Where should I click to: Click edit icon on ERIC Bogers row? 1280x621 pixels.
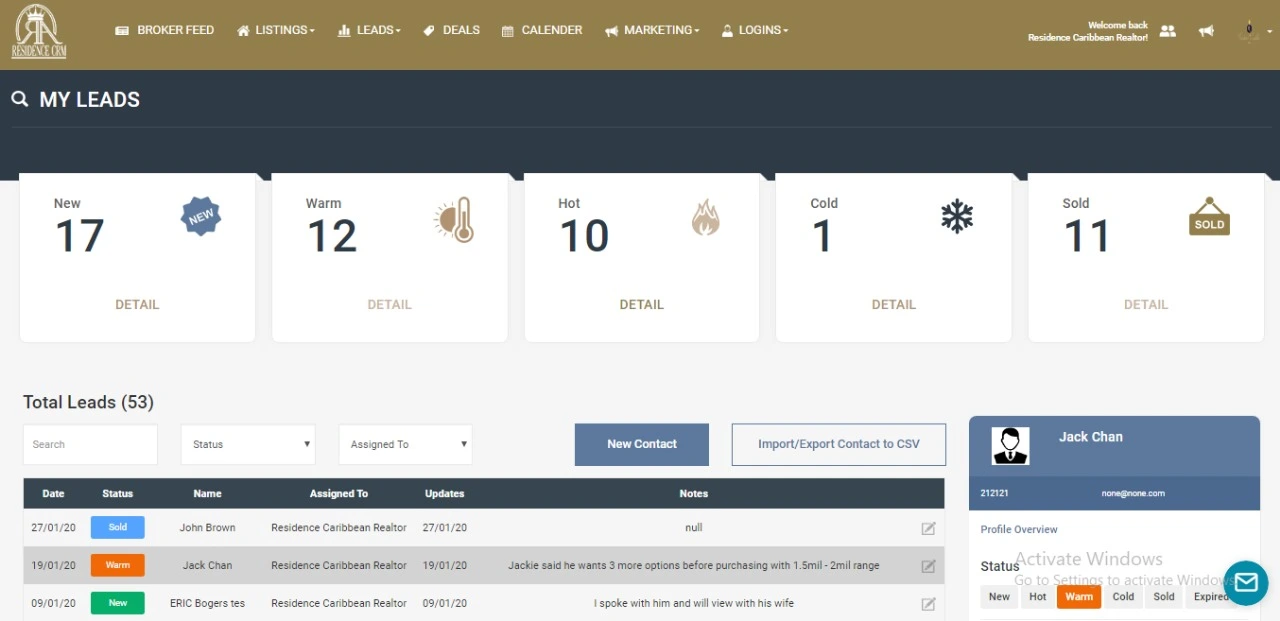(x=928, y=604)
